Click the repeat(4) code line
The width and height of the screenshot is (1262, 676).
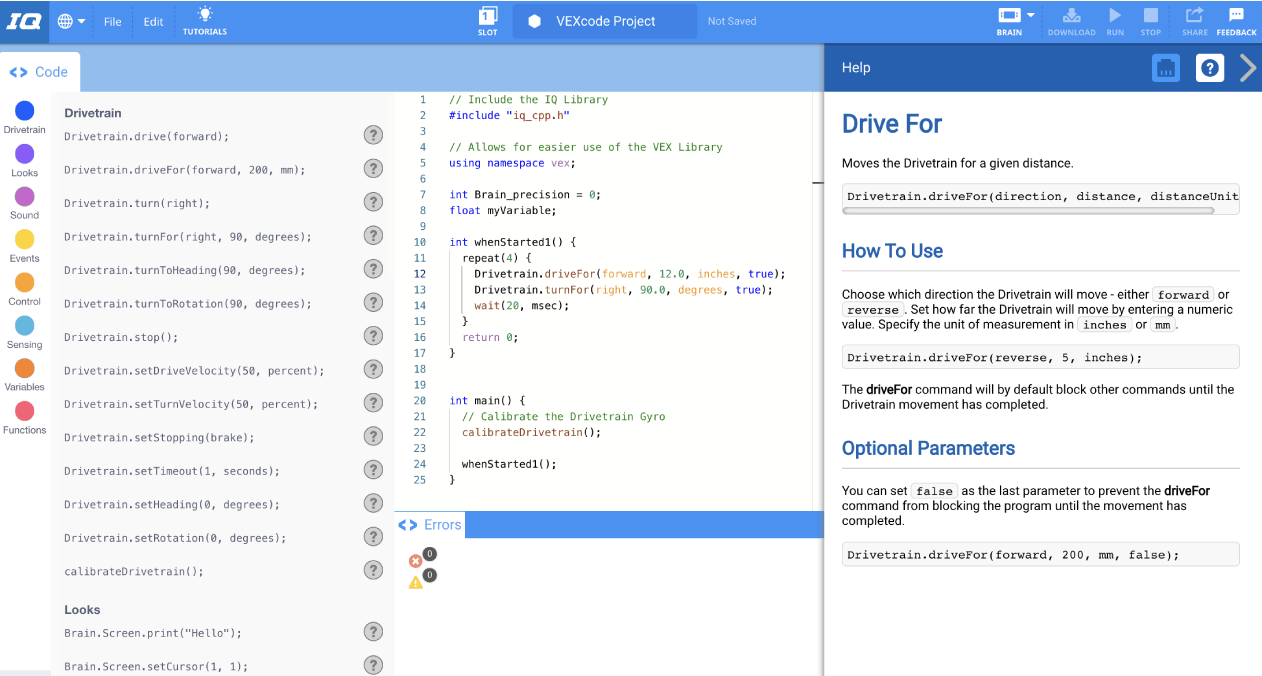[x=496, y=258]
